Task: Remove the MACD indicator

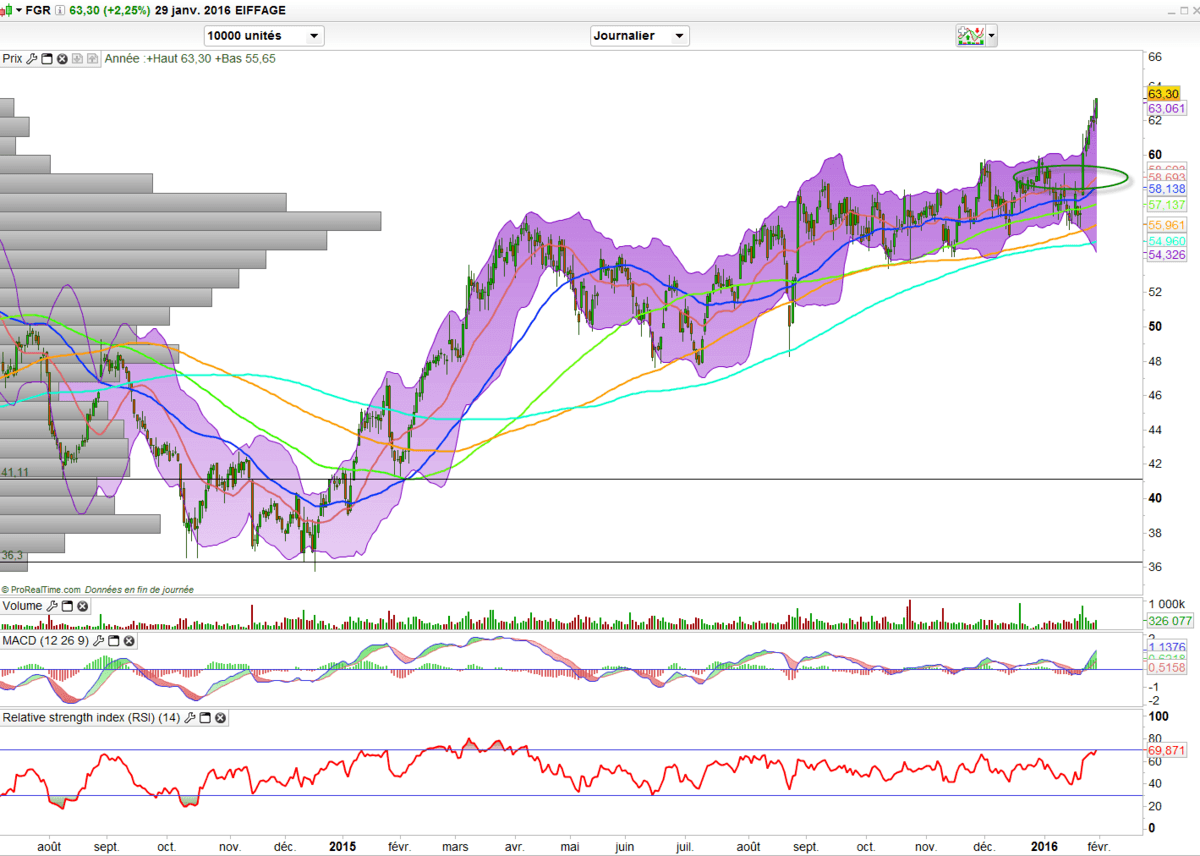Action: [x=128, y=640]
